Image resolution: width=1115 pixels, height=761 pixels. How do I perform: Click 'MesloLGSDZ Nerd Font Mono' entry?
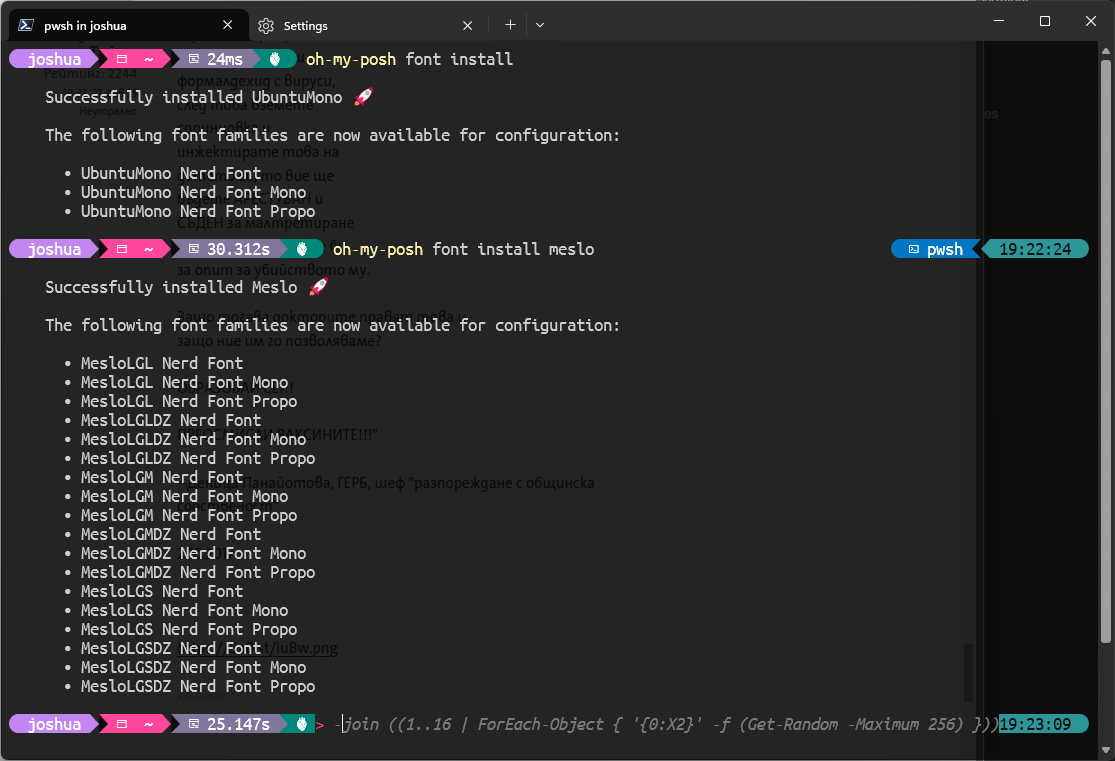point(193,668)
